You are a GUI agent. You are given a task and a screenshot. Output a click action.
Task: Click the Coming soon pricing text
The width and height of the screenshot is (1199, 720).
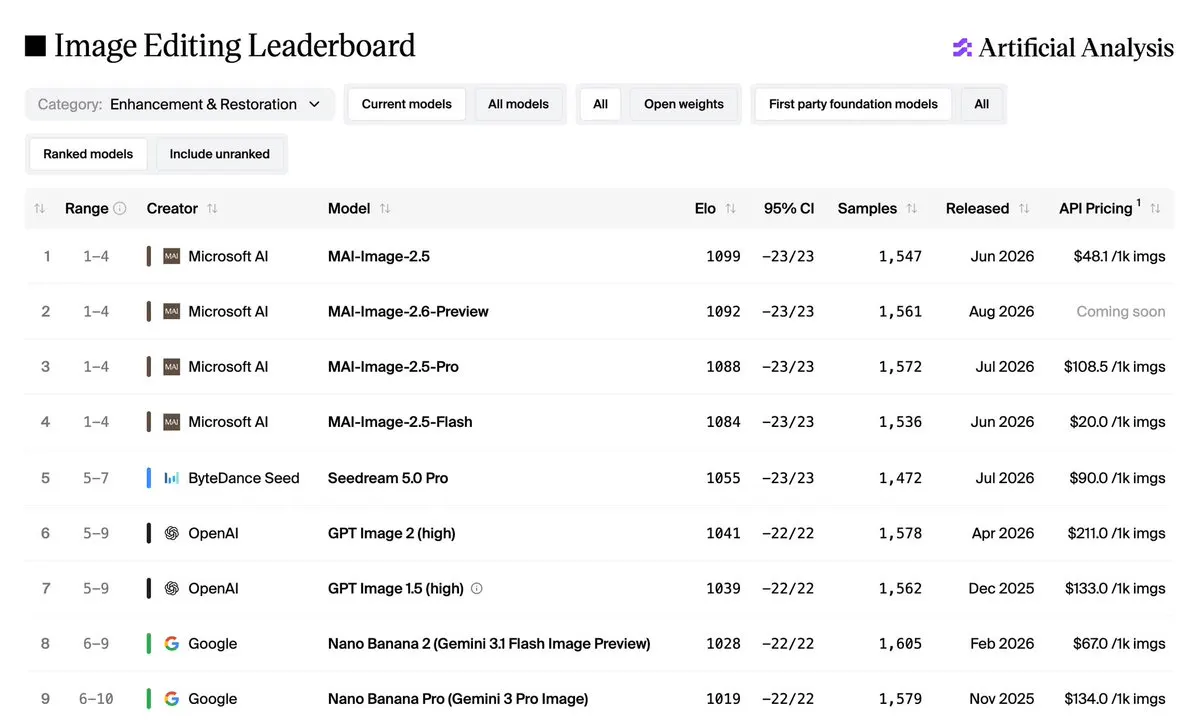pos(1120,311)
